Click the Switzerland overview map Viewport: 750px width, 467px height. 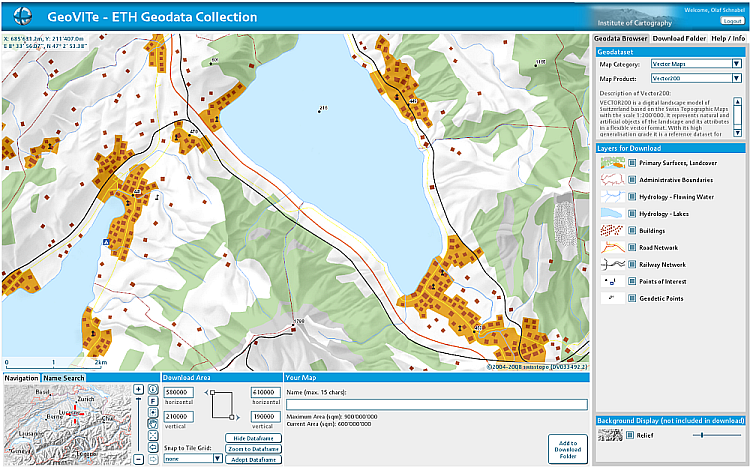tap(67, 424)
